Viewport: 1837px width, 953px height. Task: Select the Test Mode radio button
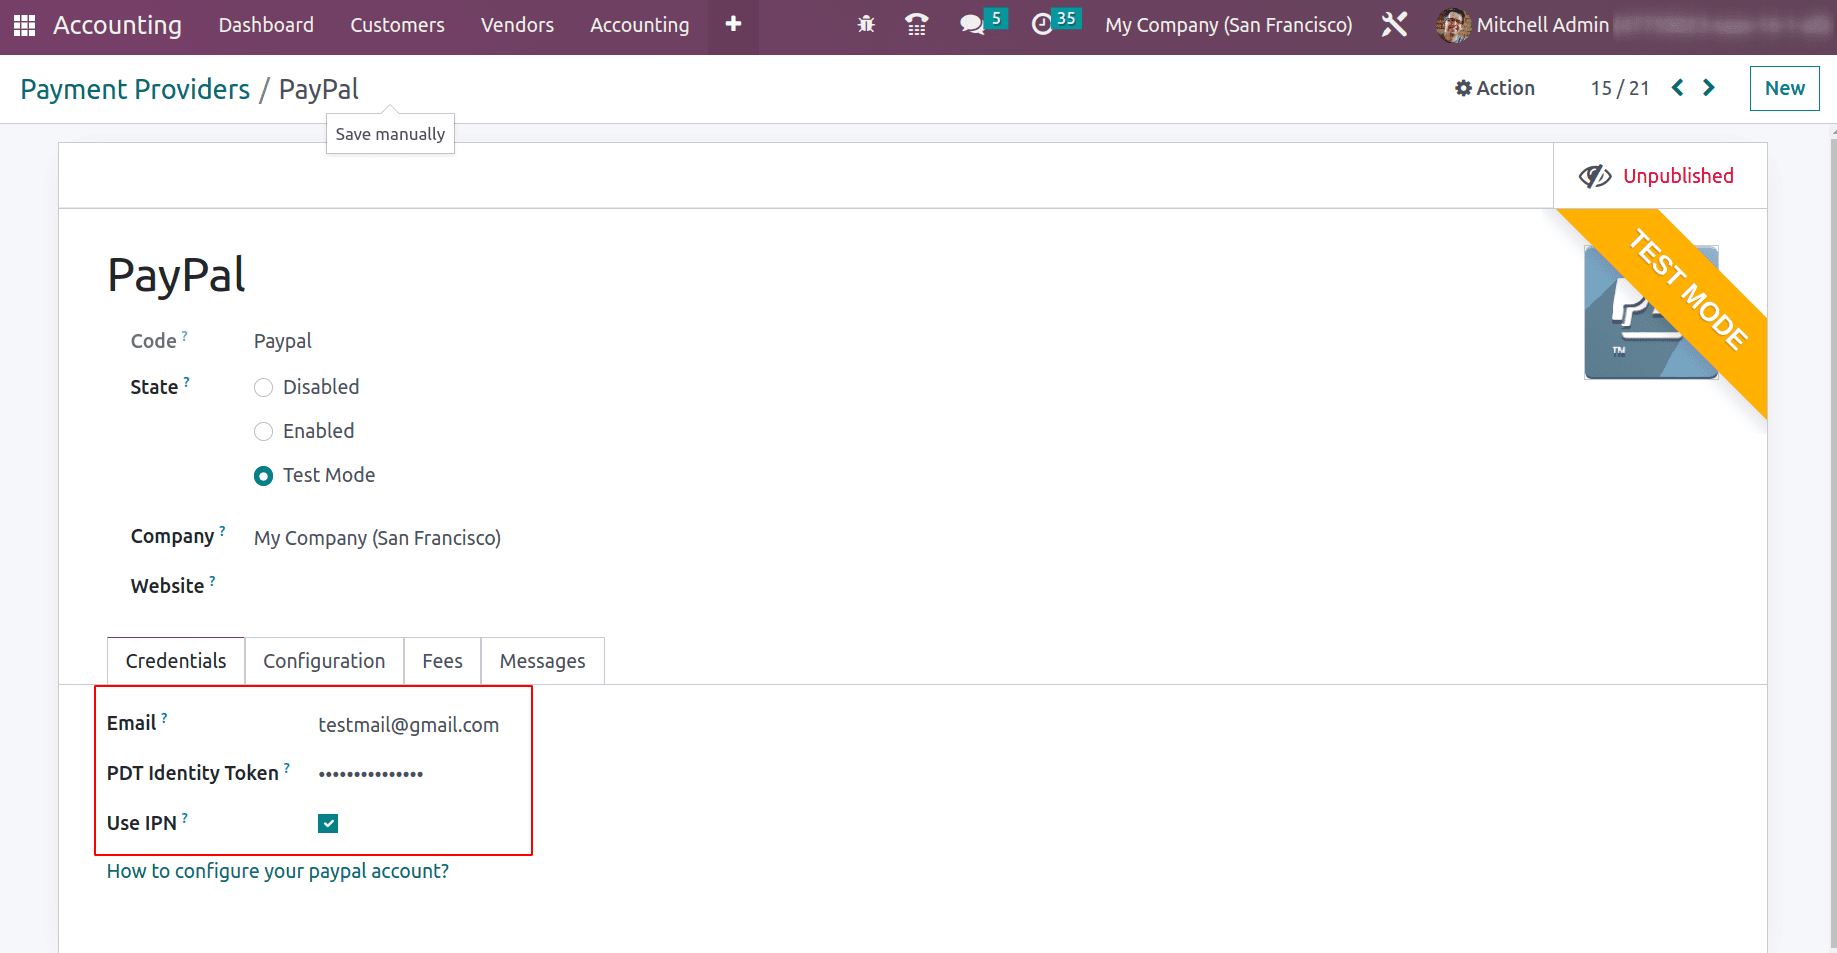tap(263, 476)
